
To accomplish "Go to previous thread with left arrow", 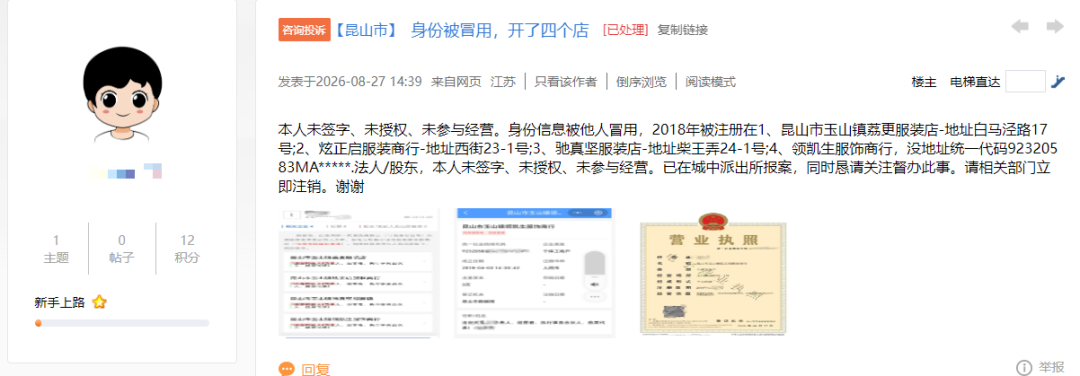I will pos(1020,27).
